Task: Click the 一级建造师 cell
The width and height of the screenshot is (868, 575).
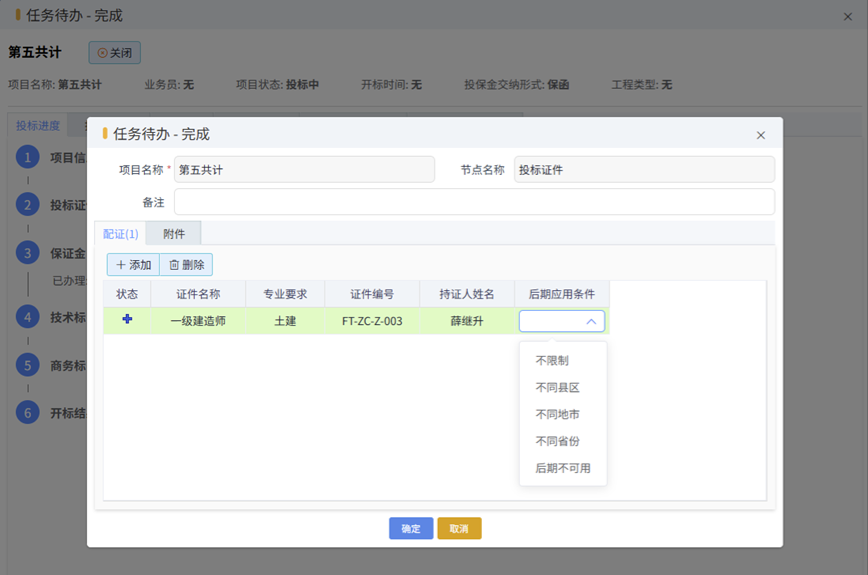Action: (x=198, y=321)
